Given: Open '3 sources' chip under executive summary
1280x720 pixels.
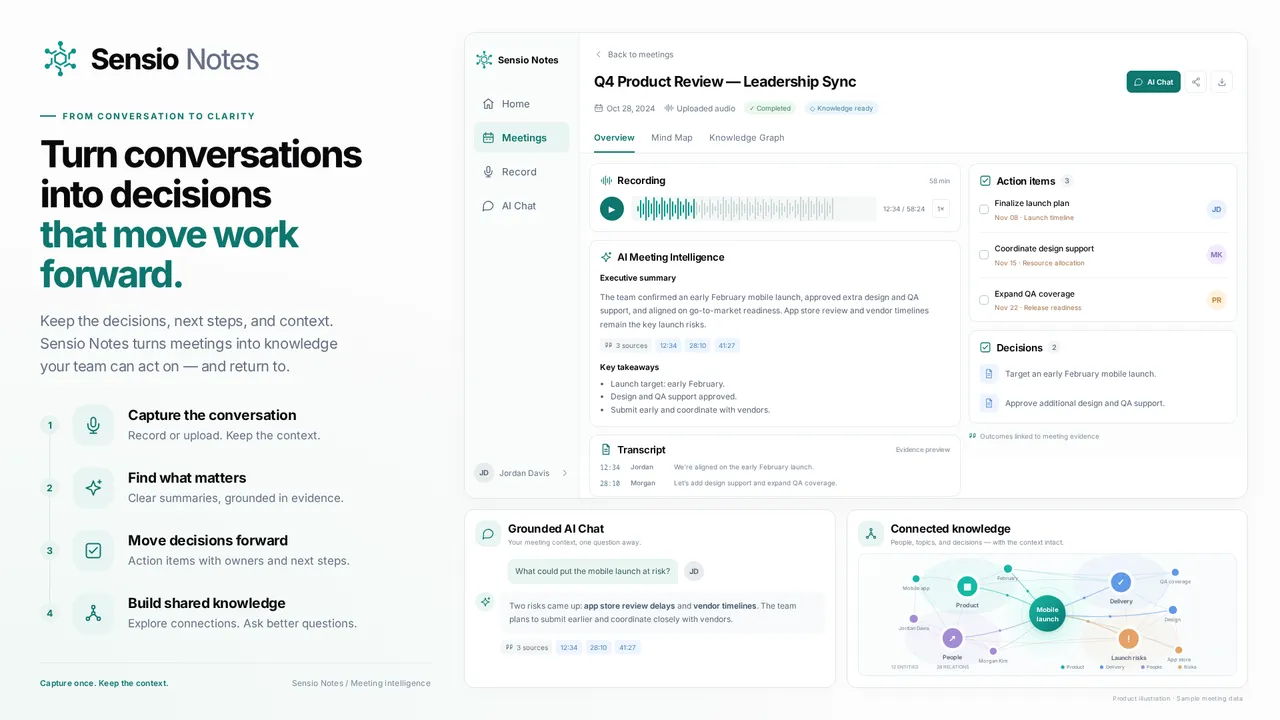Looking at the screenshot, I should point(626,346).
